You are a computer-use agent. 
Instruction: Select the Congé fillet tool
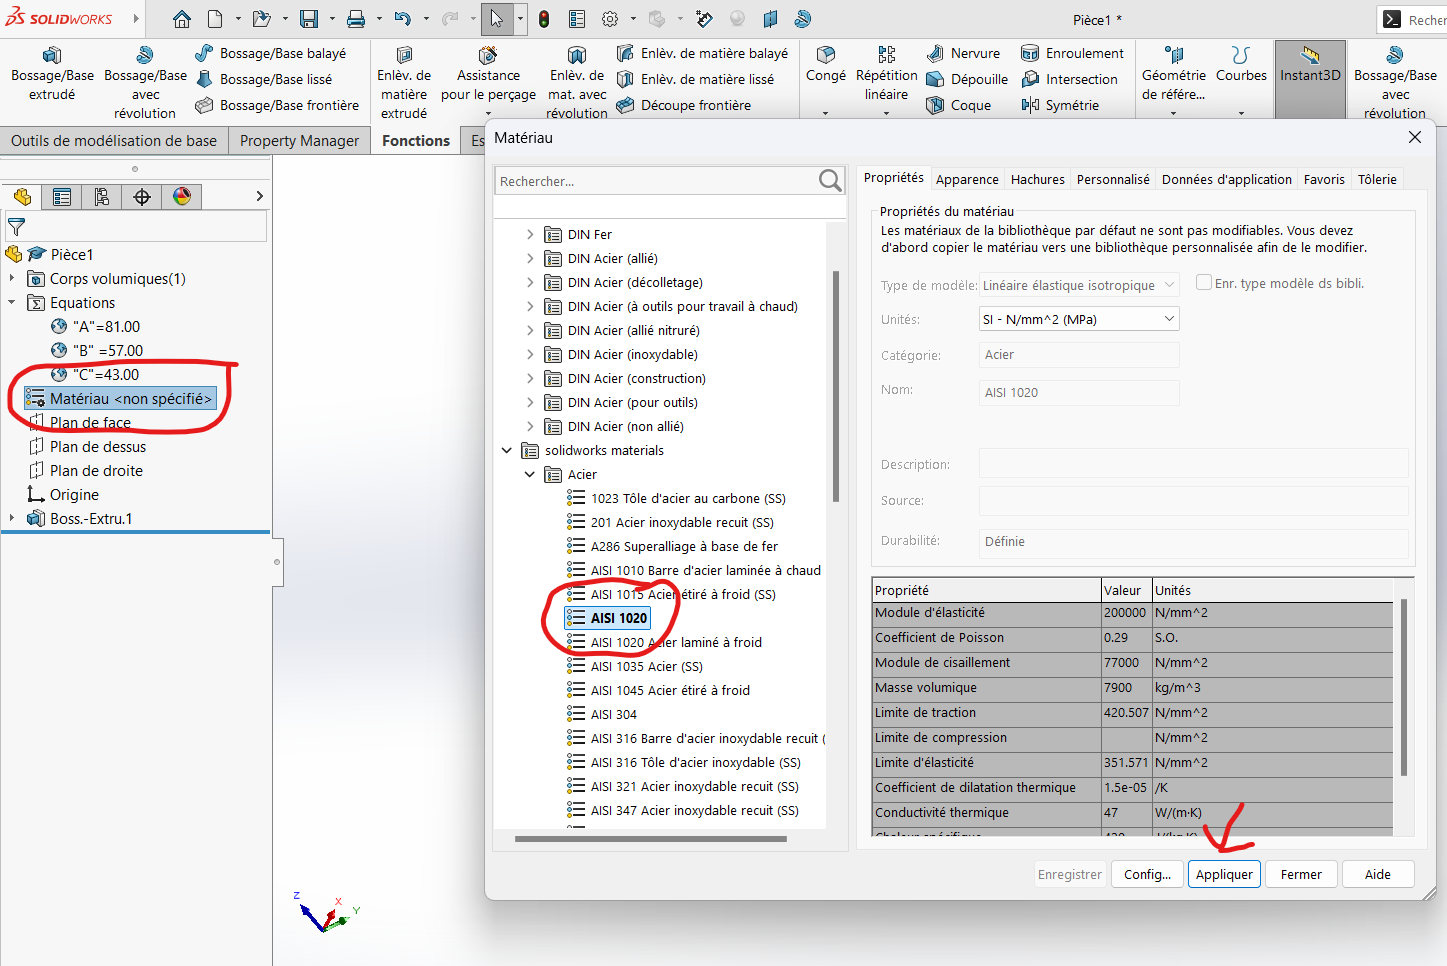(826, 64)
